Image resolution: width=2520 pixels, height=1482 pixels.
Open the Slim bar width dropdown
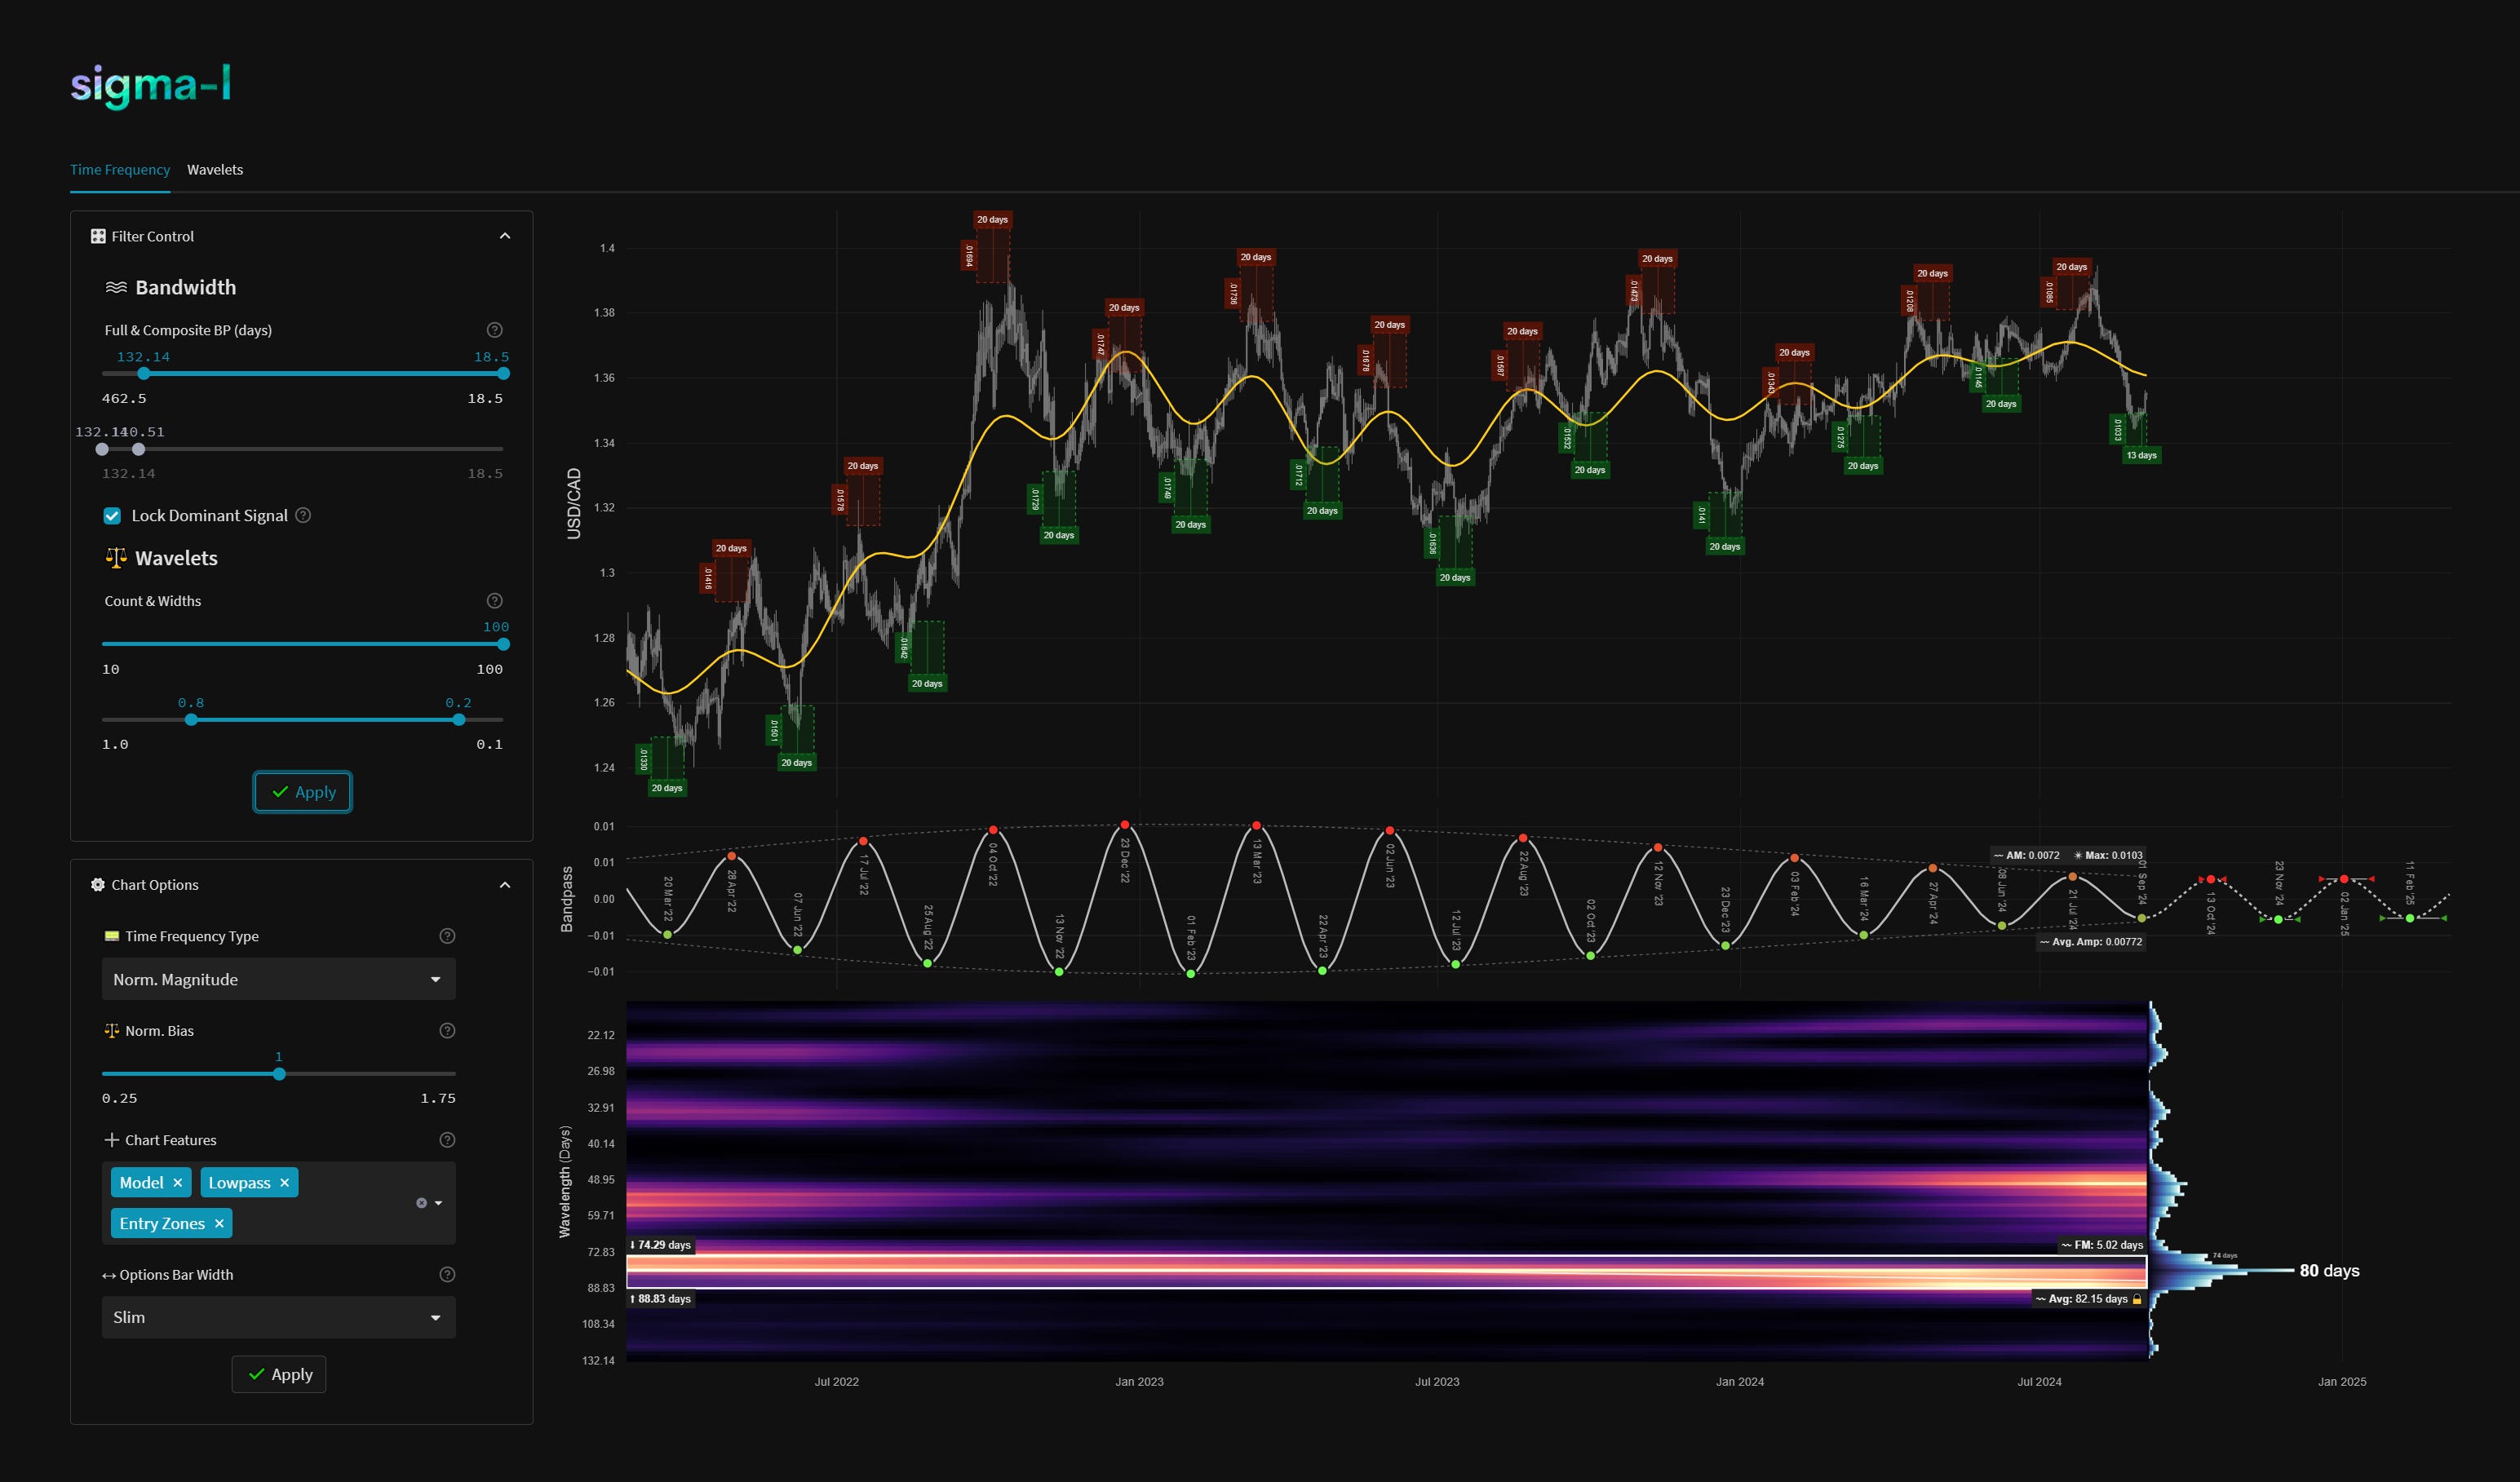[278, 1317]
